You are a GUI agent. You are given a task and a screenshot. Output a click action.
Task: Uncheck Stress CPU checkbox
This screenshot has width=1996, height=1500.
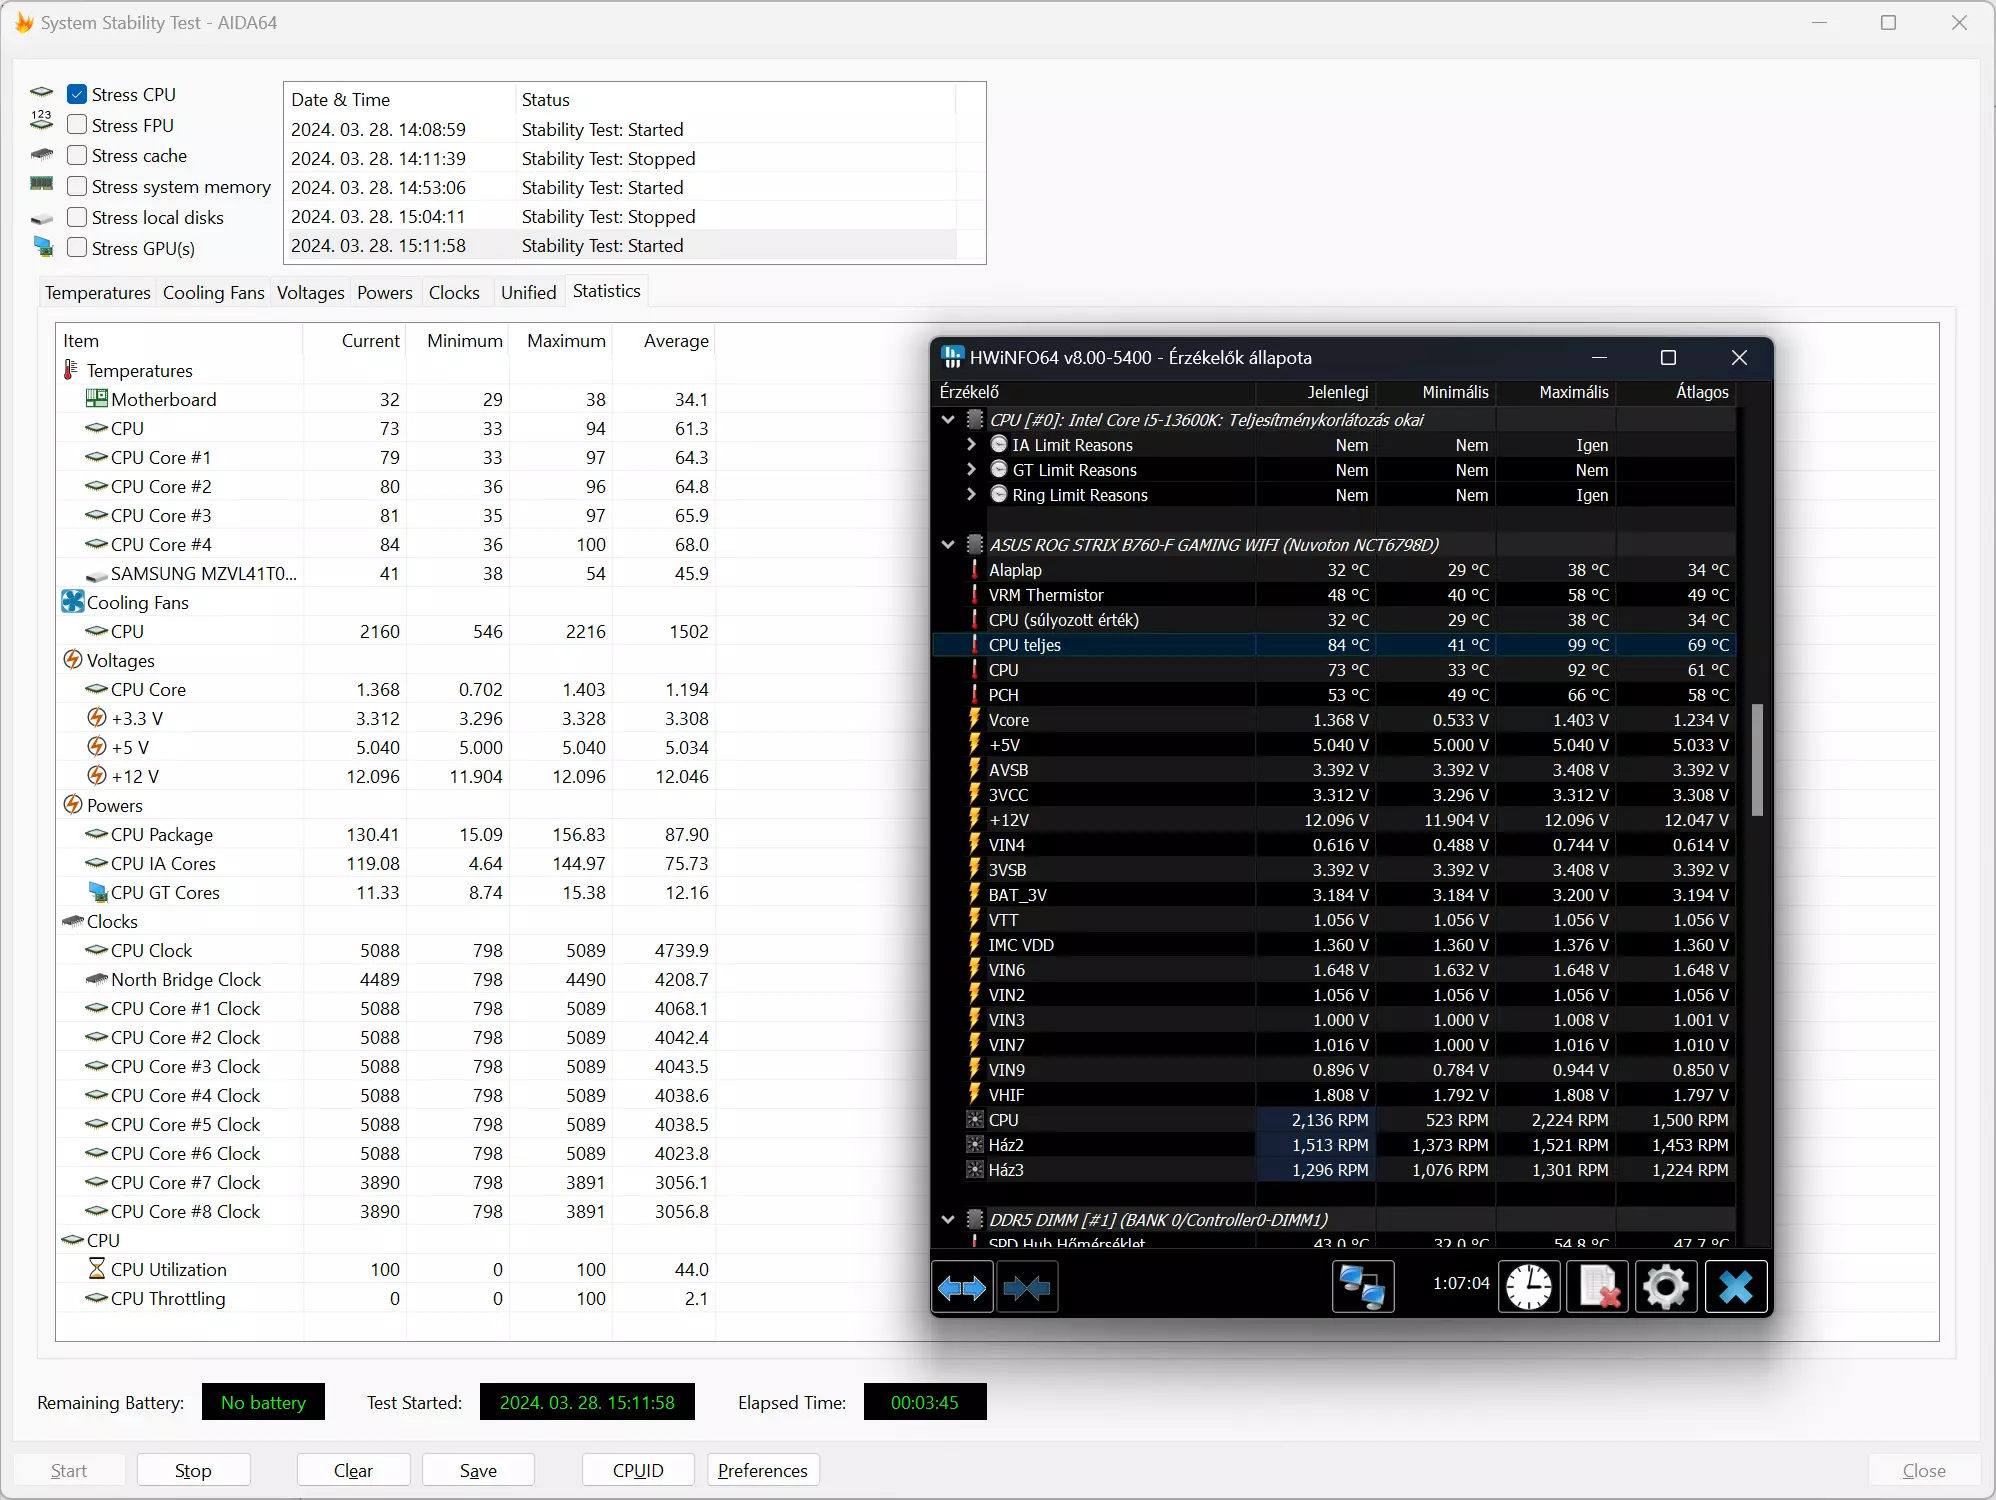click(x=77, y=94)
